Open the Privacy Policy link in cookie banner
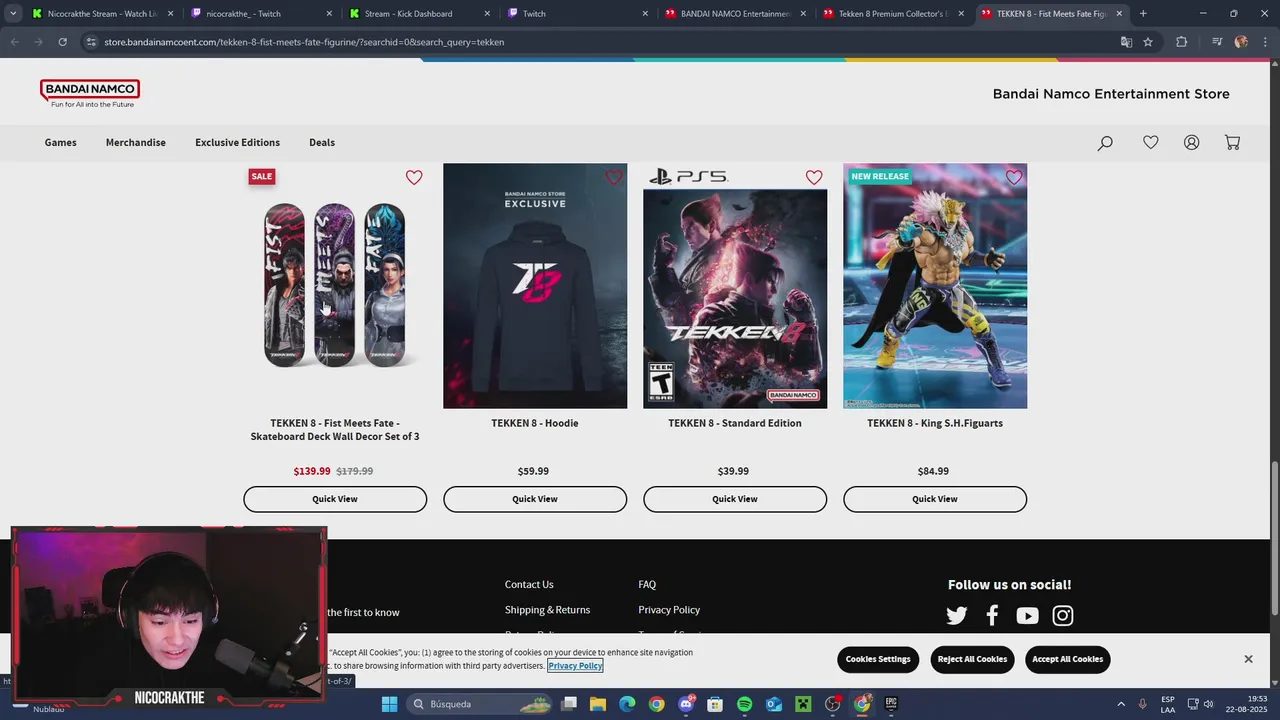The image size is (1280, 720). (575, 666)
